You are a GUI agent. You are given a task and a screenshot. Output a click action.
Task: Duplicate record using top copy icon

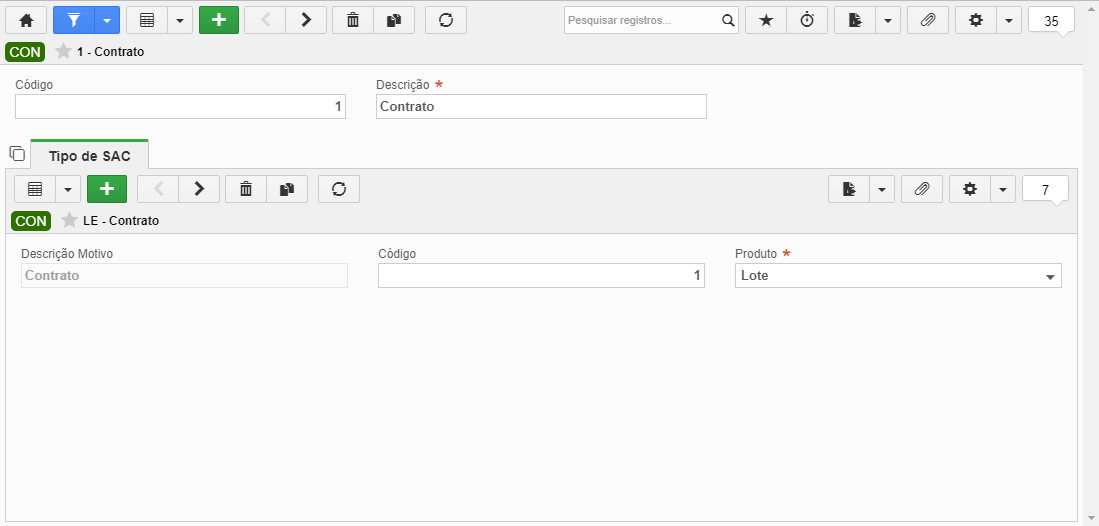[x=394, y=20]
